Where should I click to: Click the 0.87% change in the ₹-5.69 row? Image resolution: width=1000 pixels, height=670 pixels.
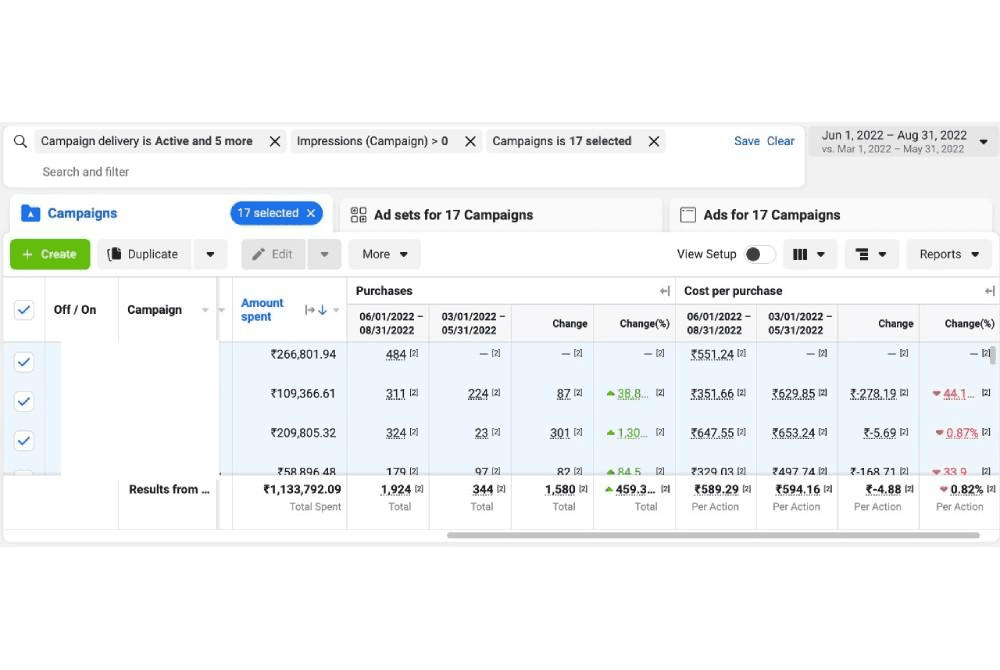pyautogui.click(x=962, y=433)
